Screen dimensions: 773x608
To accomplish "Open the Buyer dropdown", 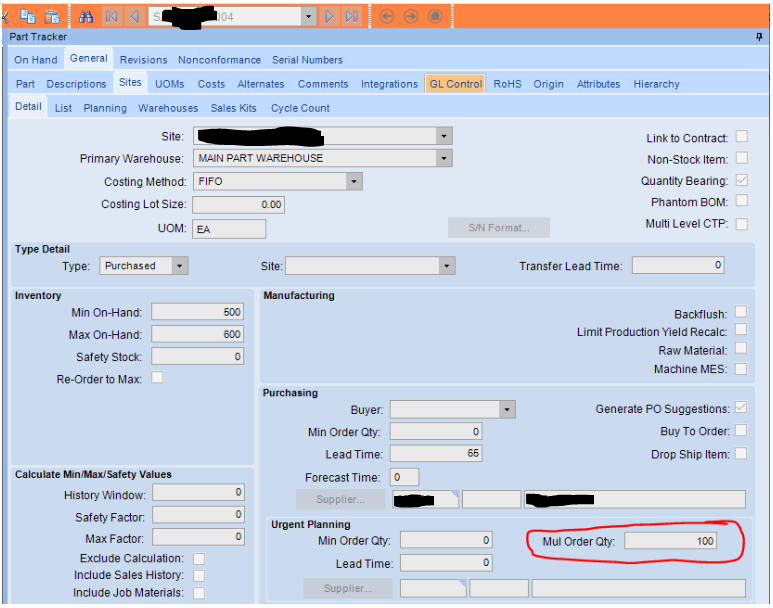I will [x=507, y=409].
